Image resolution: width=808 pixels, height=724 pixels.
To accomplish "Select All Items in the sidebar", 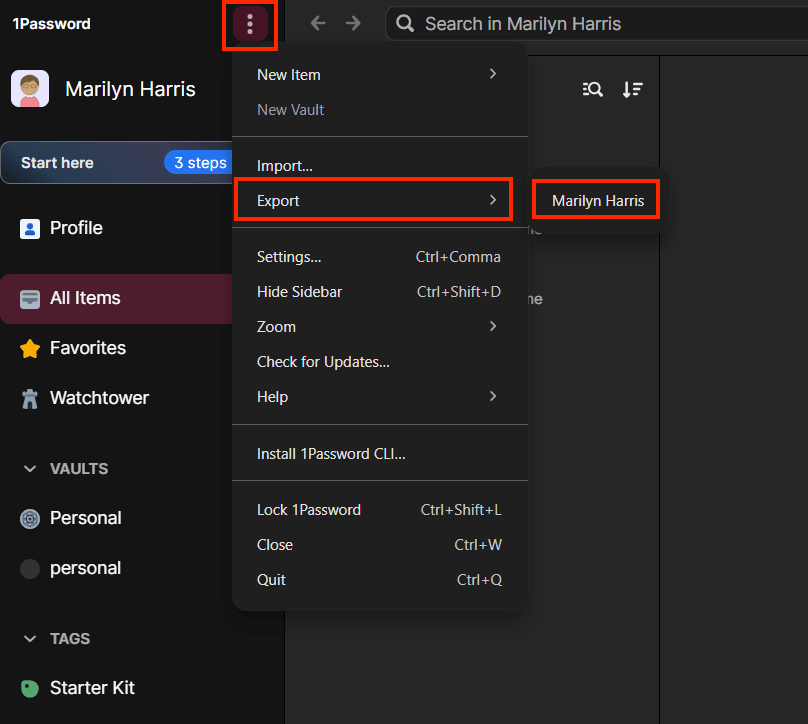I will pos(116,298).
